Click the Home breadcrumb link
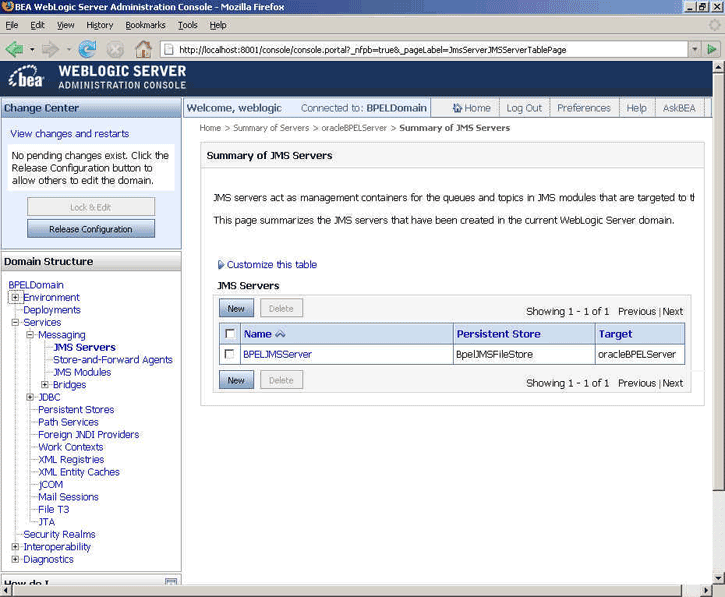Screen dimensions: 725x597 [210, 128]
